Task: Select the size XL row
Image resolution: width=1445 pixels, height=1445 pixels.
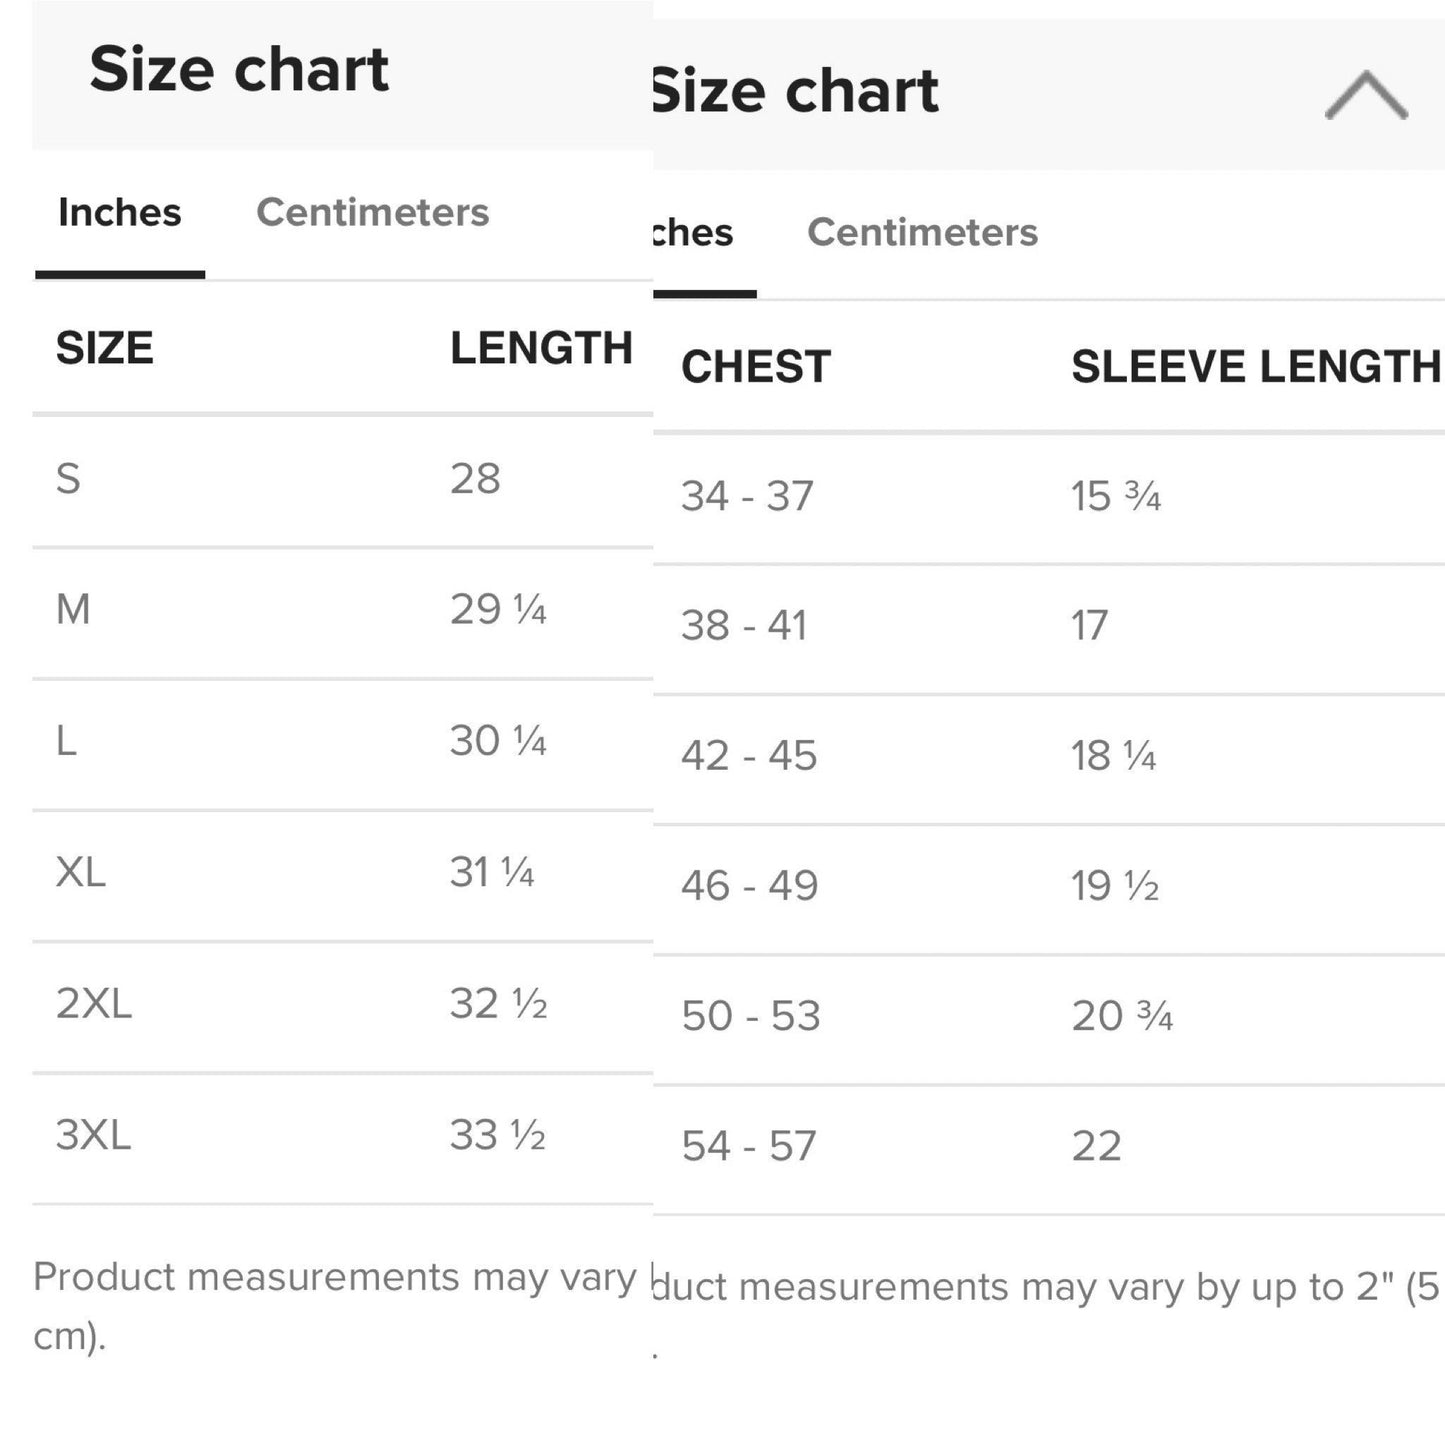Action: click(x=343, y=875)
